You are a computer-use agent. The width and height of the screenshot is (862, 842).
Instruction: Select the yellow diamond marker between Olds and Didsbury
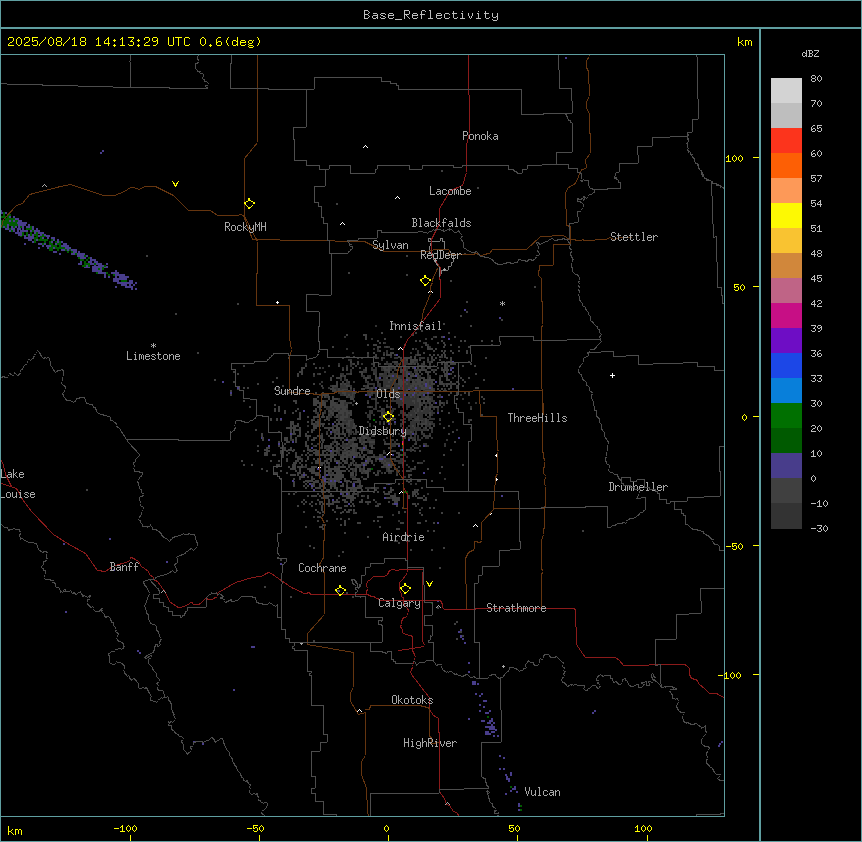tap(388, 417)
